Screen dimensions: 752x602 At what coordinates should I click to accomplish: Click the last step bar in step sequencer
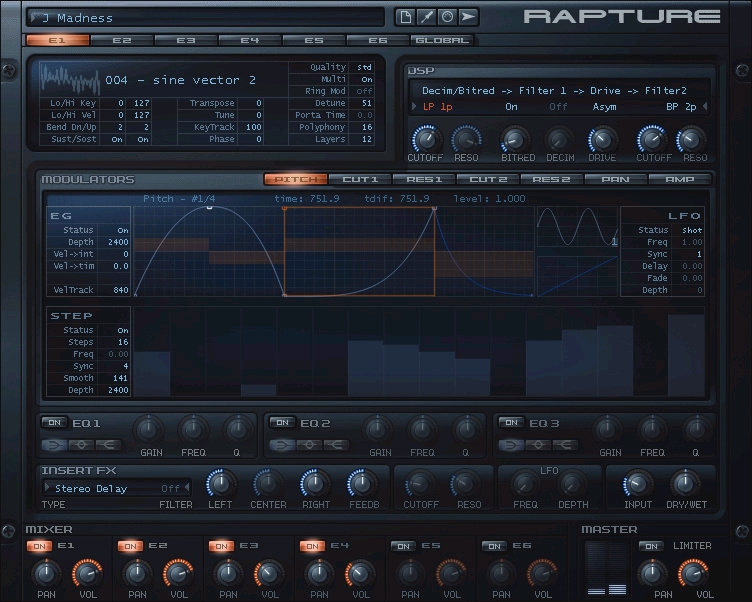[686, 355]
